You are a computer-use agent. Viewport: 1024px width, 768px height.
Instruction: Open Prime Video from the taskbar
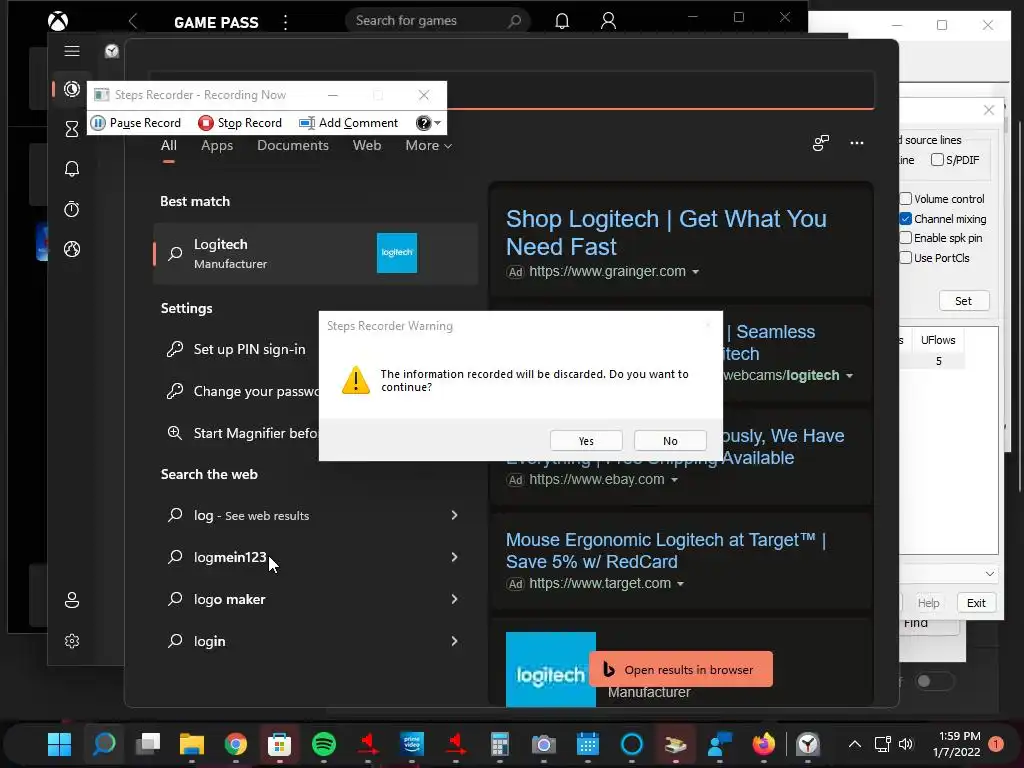coord(412,744)
